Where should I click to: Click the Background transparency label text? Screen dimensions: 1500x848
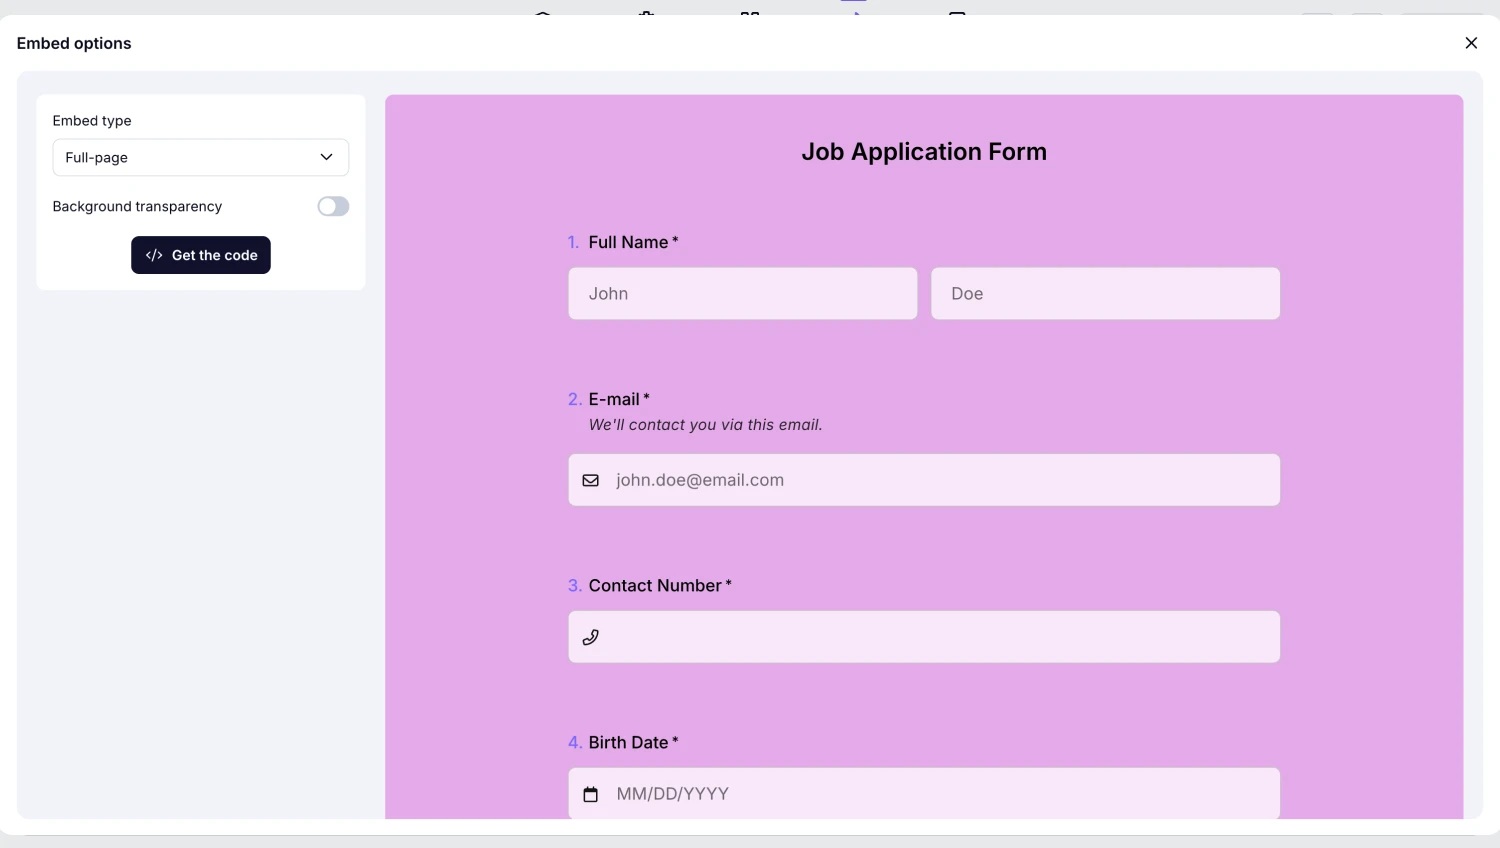click(x=137, y=206)
